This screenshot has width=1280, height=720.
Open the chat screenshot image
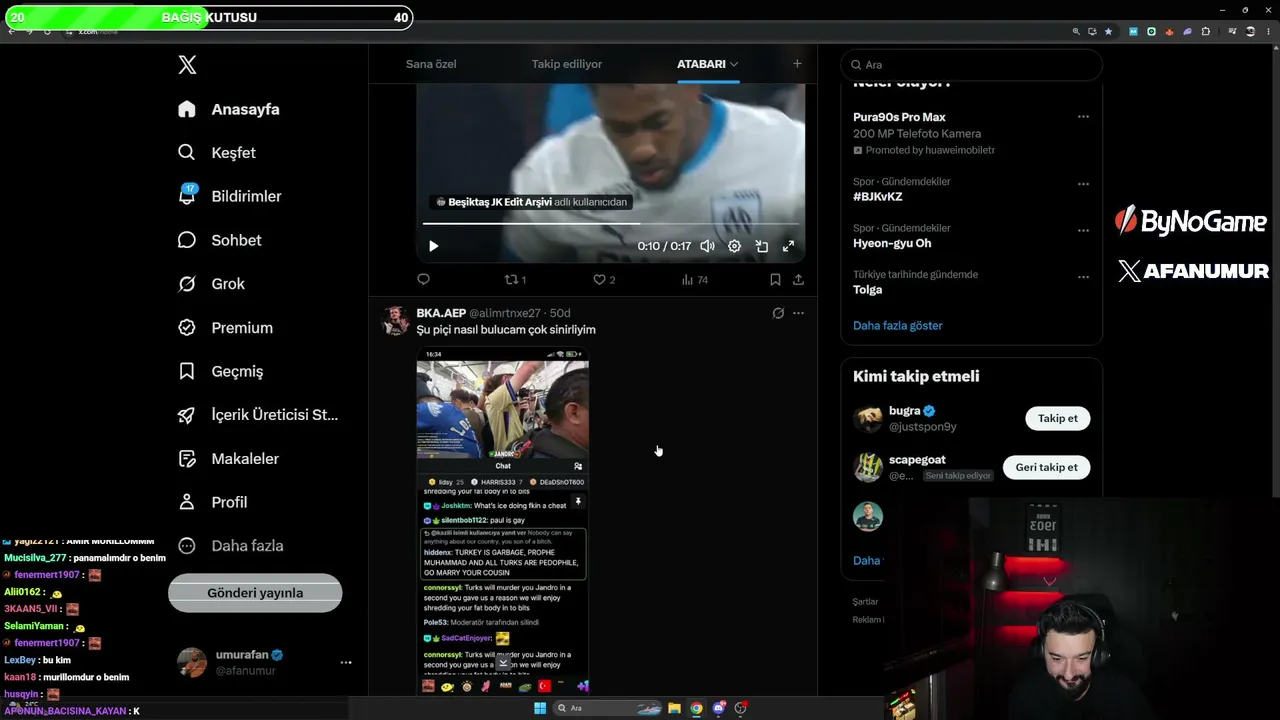pos(503,520)
